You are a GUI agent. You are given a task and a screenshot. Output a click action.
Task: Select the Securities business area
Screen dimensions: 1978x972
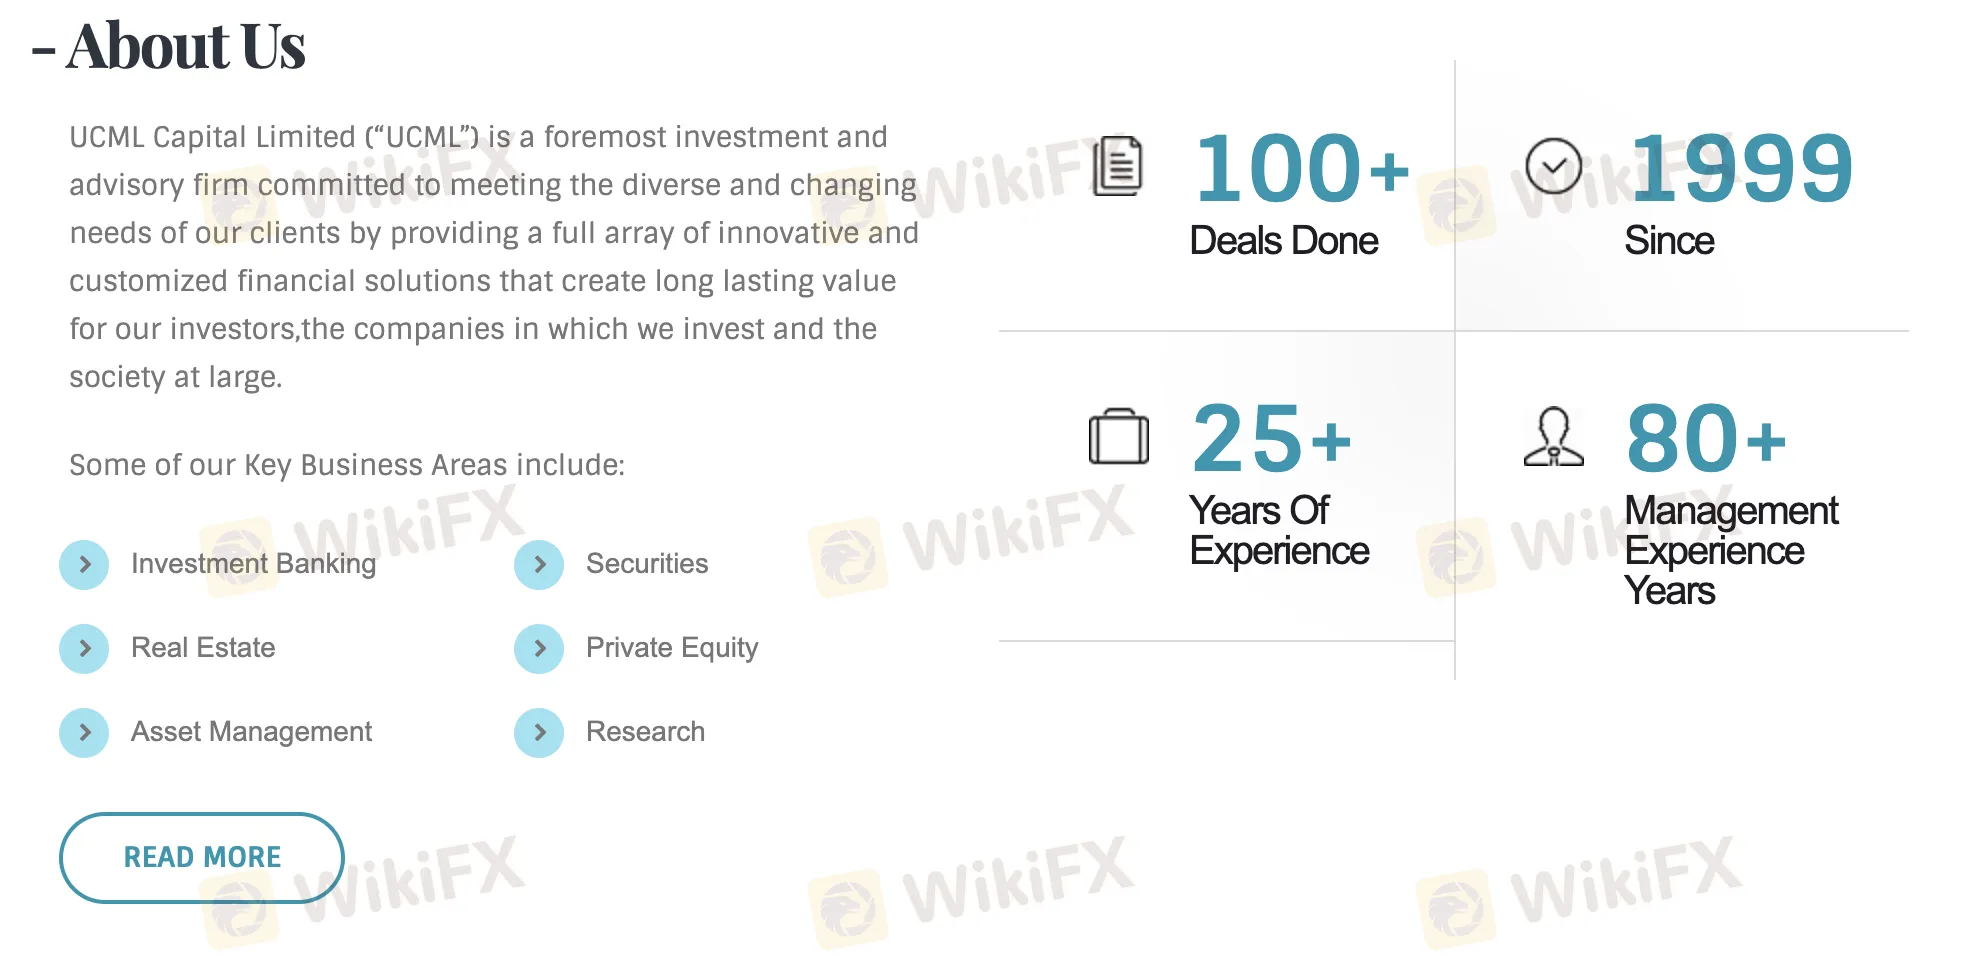coord(646,564)
